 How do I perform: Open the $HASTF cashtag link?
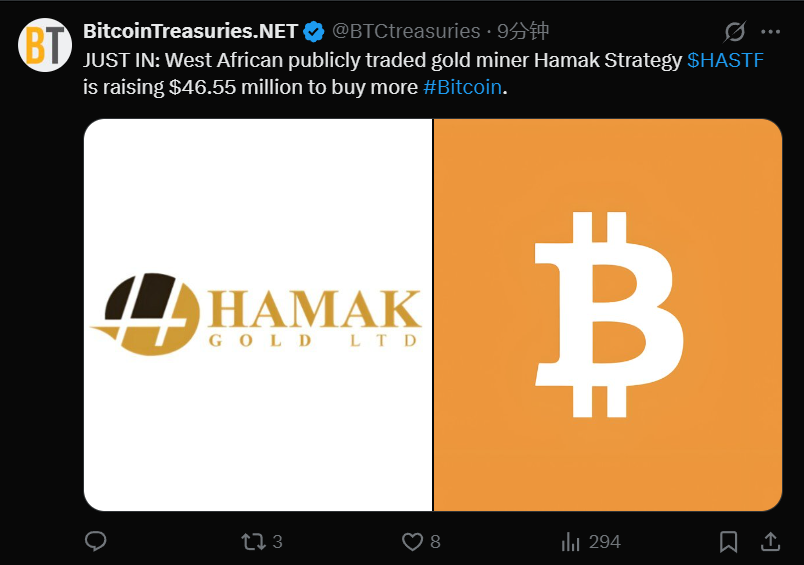pyautogui.click(x=725, y=60)
